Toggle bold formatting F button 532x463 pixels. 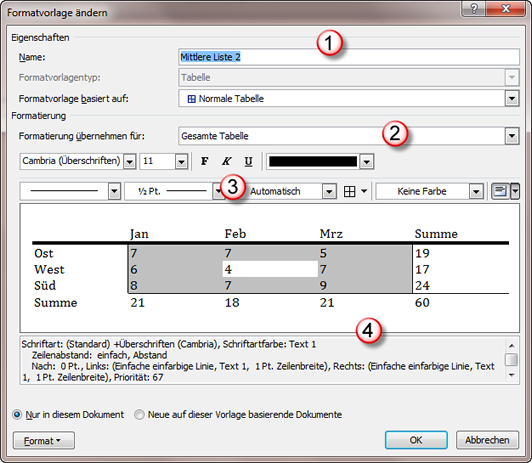point(205,161)
